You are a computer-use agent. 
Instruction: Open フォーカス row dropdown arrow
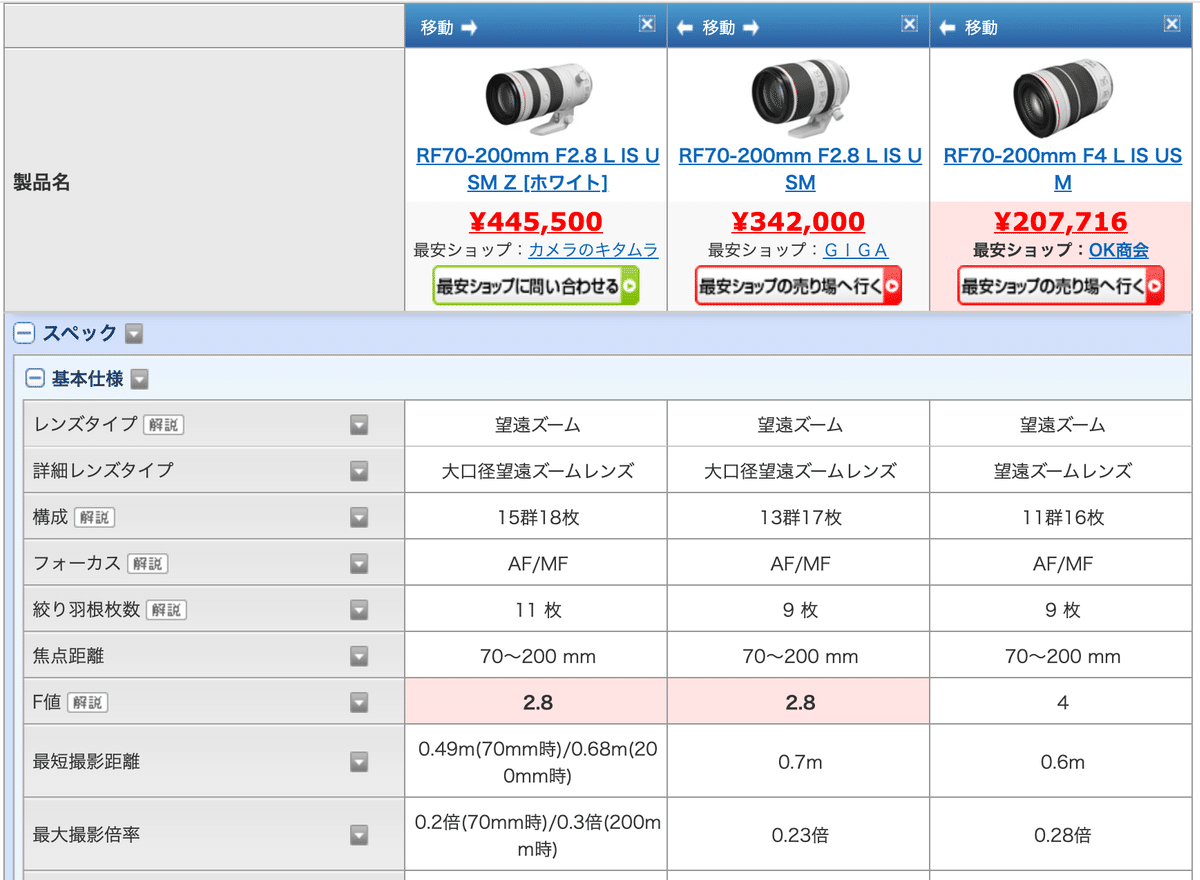(x=359, y=563)
